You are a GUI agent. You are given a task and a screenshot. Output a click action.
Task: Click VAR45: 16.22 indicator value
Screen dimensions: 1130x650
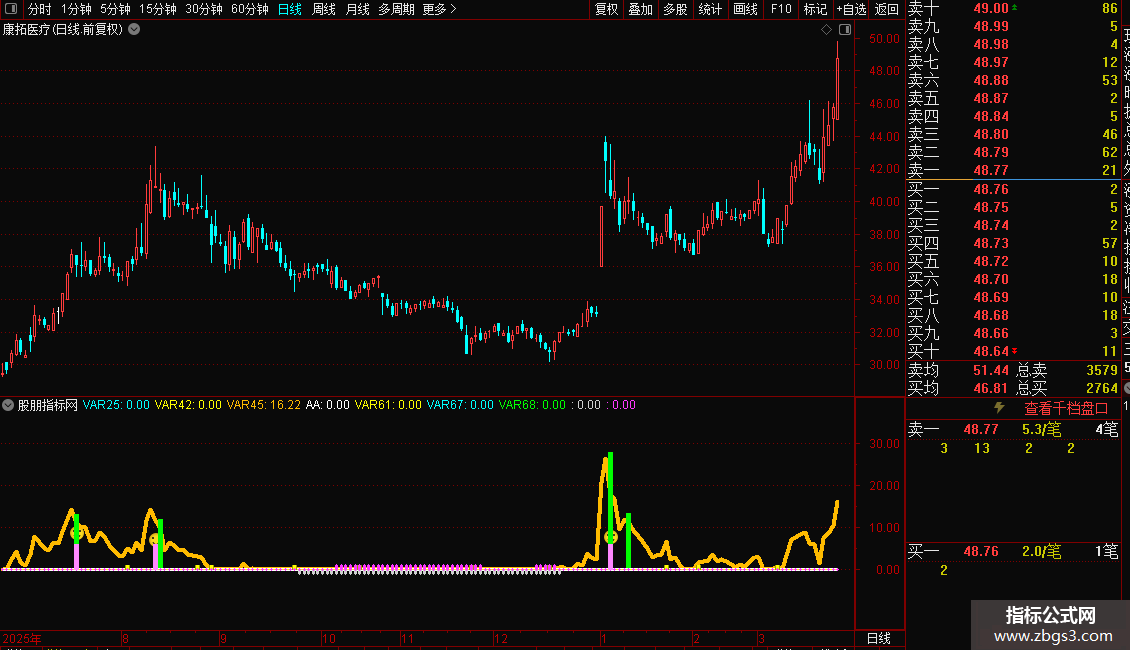pos(264,405)
